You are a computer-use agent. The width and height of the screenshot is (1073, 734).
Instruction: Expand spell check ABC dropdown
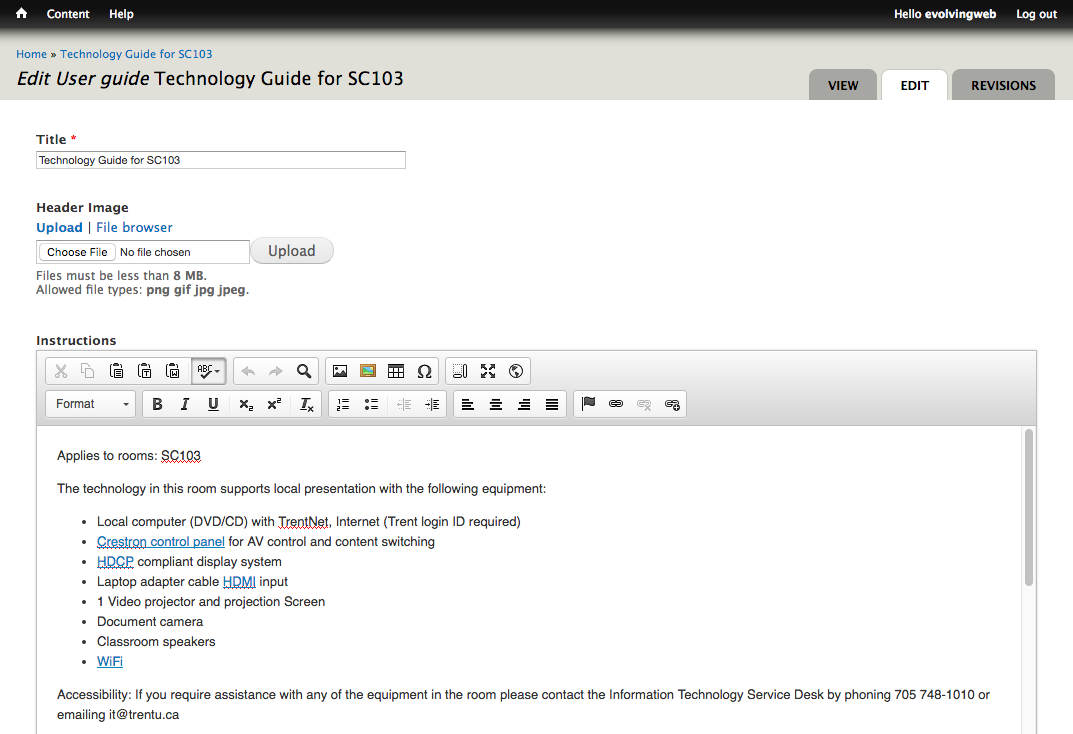(209, 371)
